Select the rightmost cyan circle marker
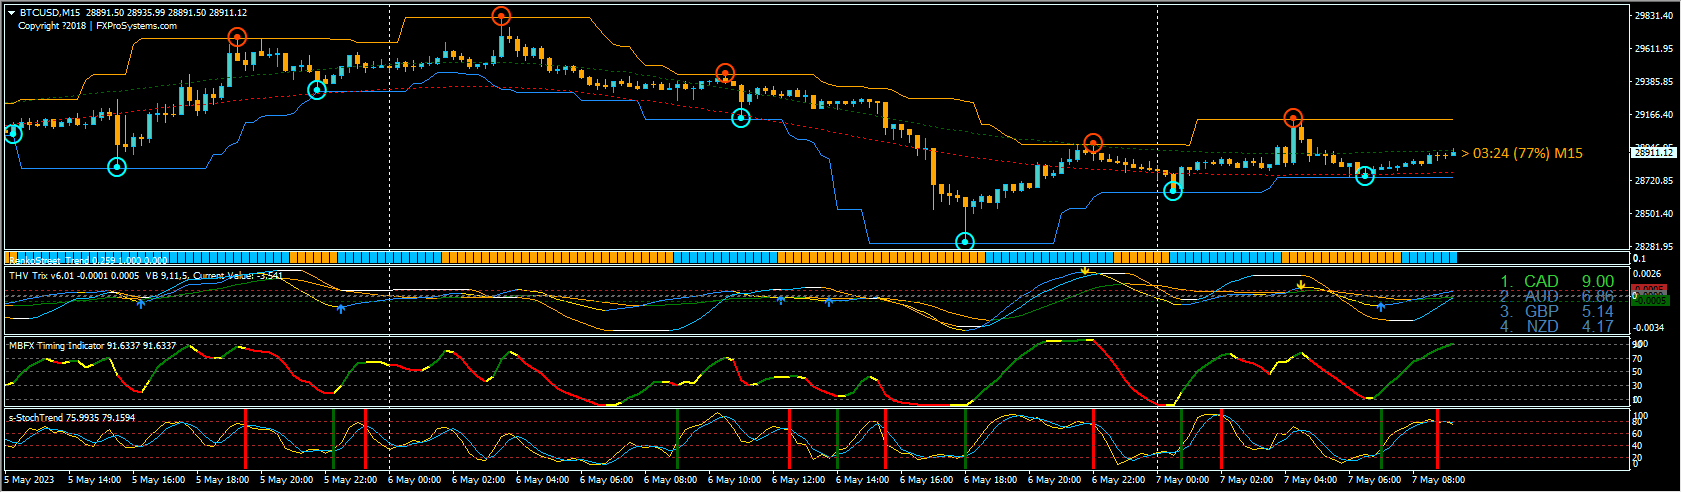 point(1364,176)
